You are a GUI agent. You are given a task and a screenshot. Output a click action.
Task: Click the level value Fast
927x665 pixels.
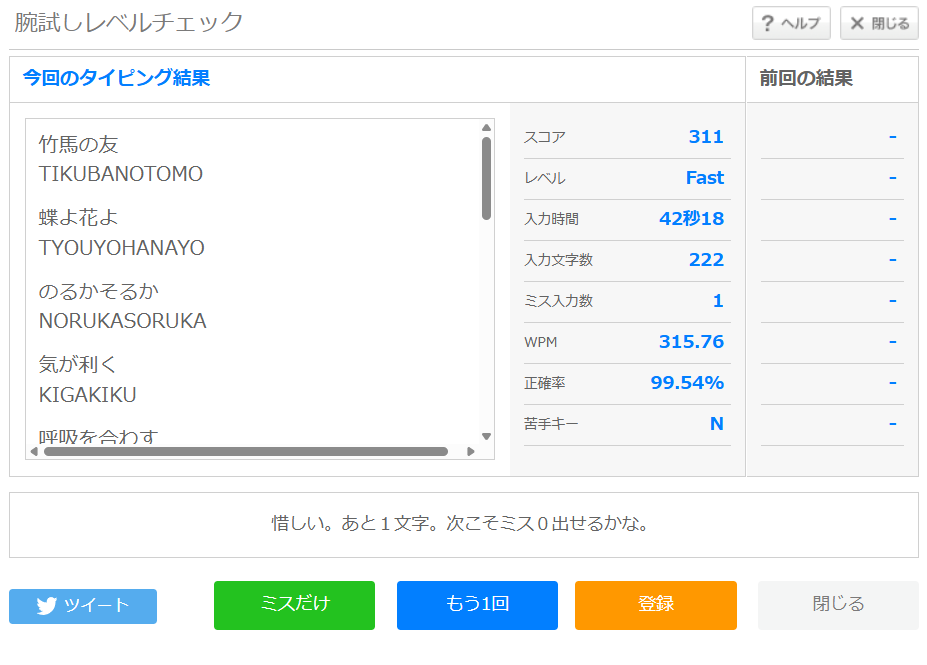click(705, 177)
